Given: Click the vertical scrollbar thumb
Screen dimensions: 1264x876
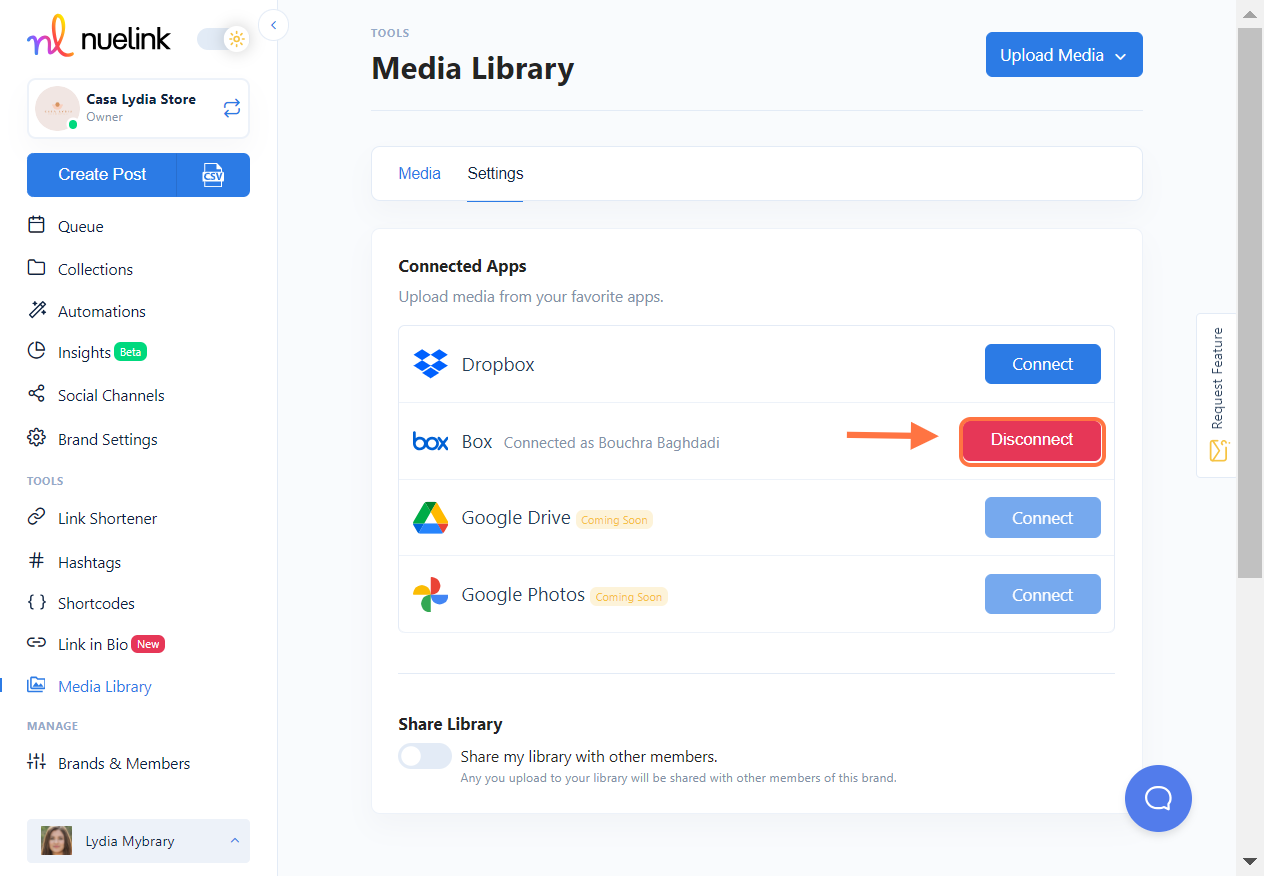Looking at the screenshot, I should click(1250, 303).
